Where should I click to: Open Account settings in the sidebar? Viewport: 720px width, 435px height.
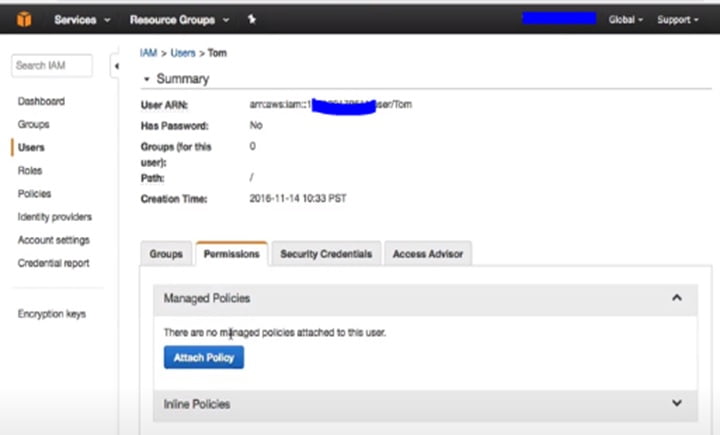point(54,240)
